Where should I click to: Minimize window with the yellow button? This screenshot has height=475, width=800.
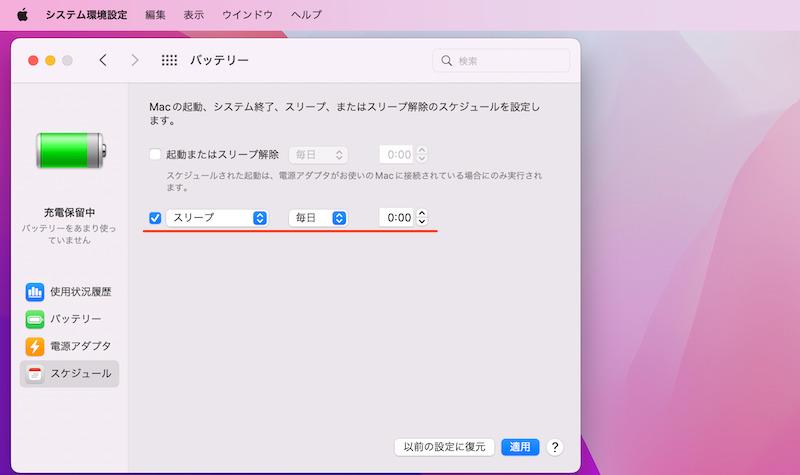[x=50, y=61]
